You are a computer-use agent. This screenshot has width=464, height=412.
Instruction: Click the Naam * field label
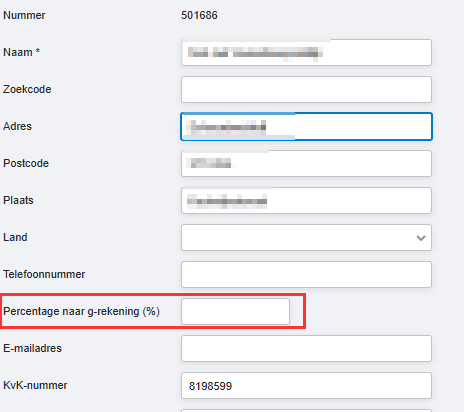coord(21,52)
